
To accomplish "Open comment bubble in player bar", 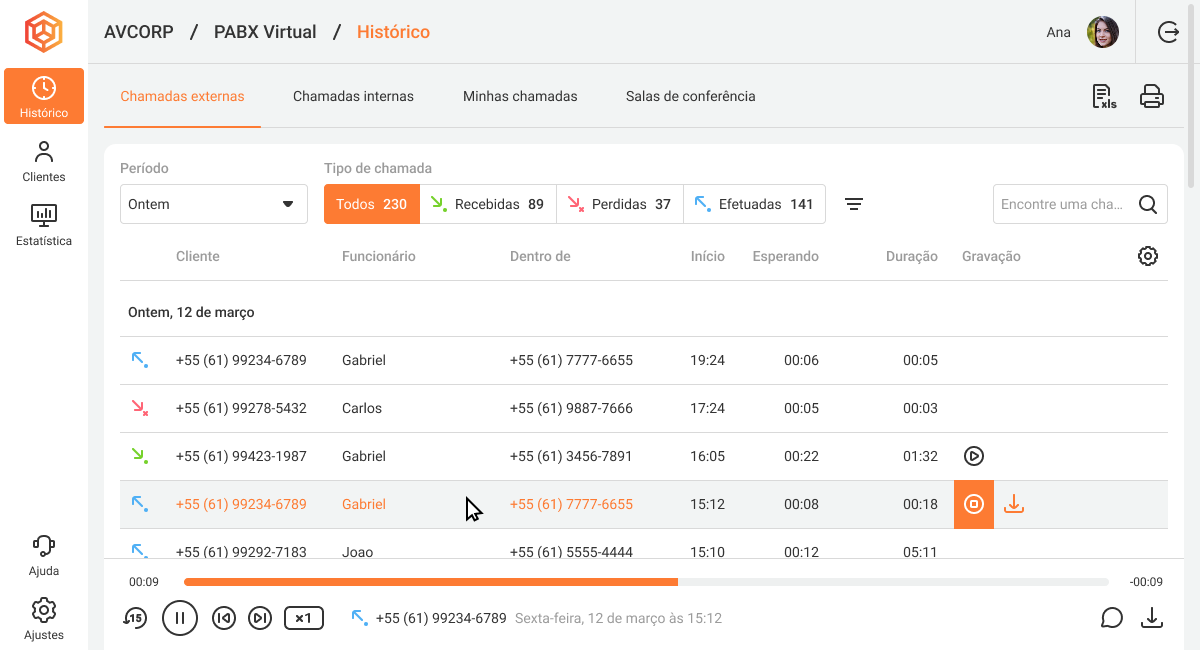I will coord(1112,618).
